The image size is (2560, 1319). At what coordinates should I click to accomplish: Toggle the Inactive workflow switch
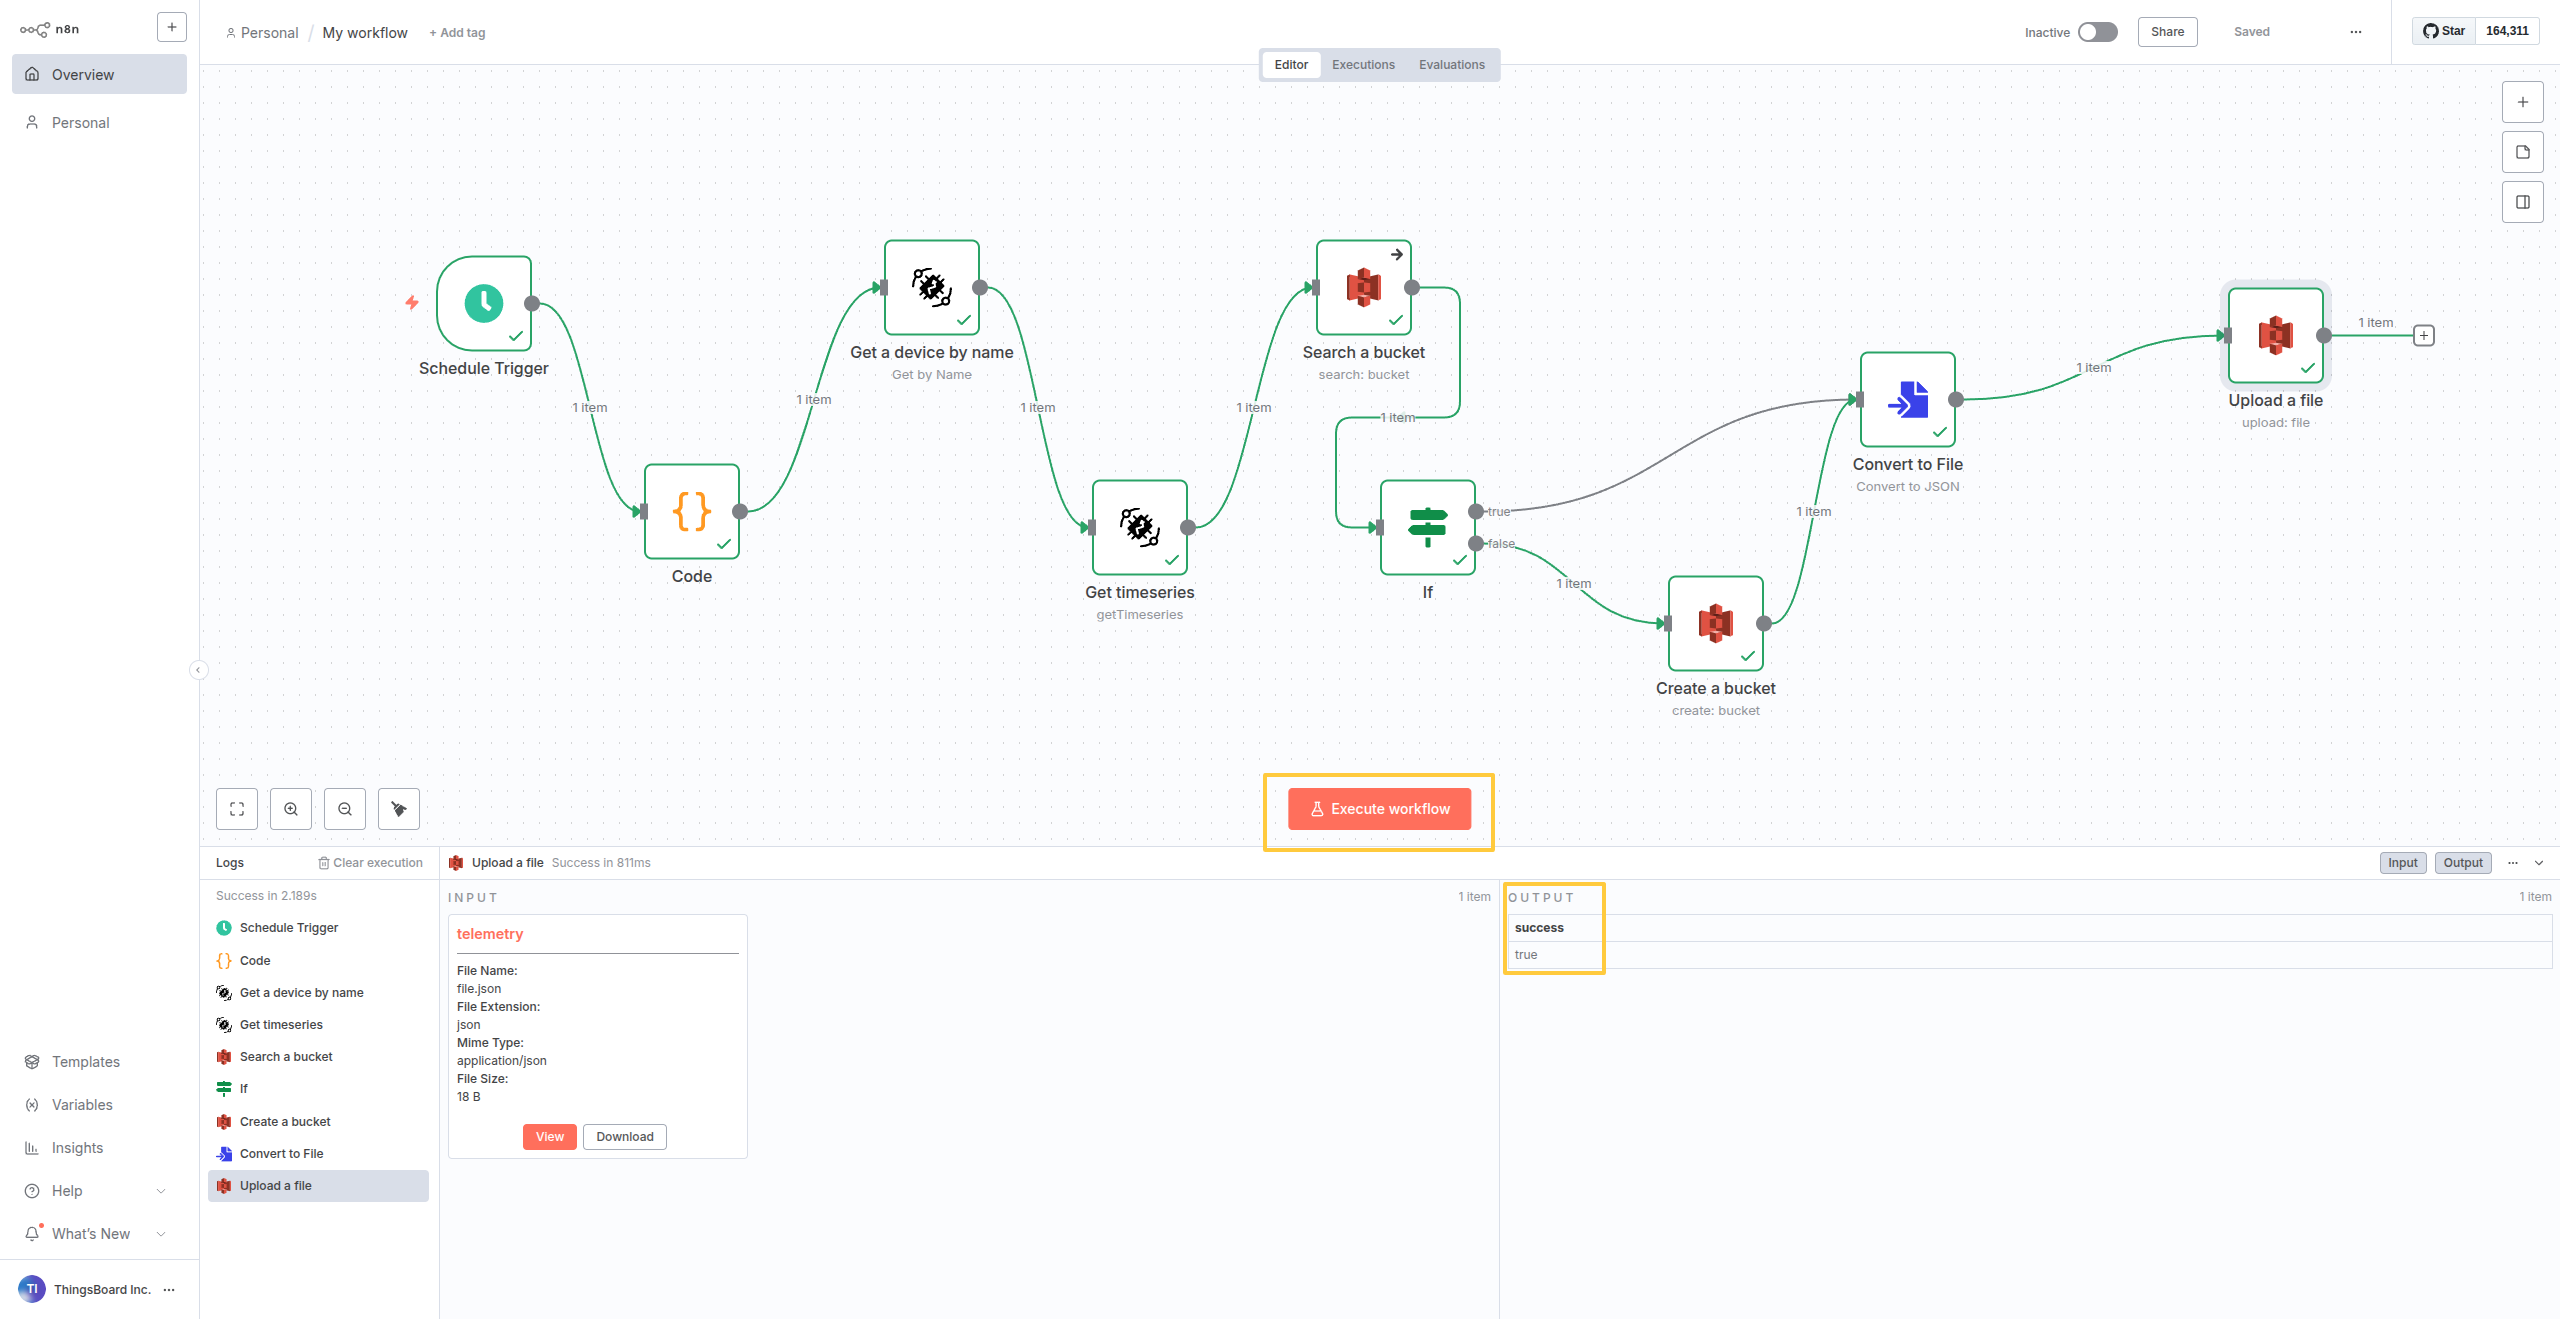point(2097,32)
